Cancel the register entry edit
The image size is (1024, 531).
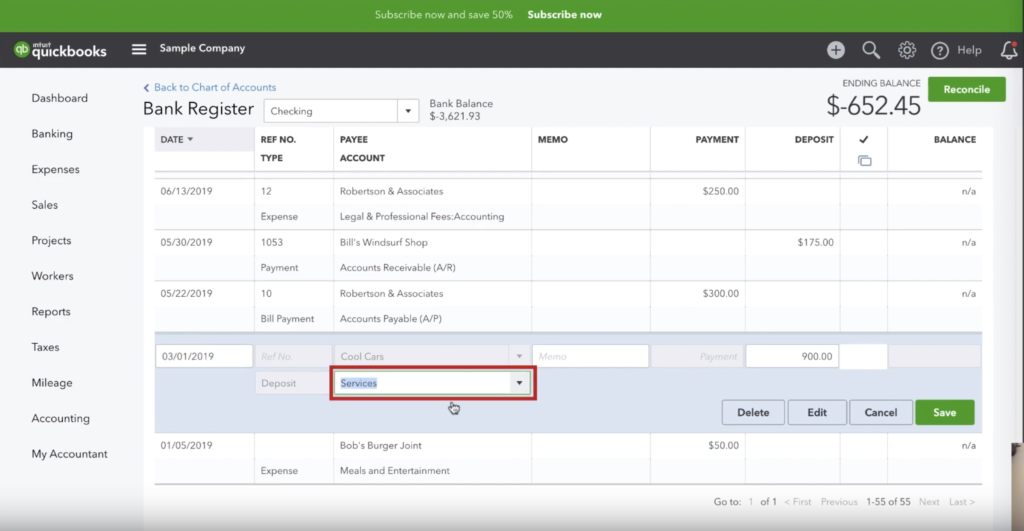(880, 412)
